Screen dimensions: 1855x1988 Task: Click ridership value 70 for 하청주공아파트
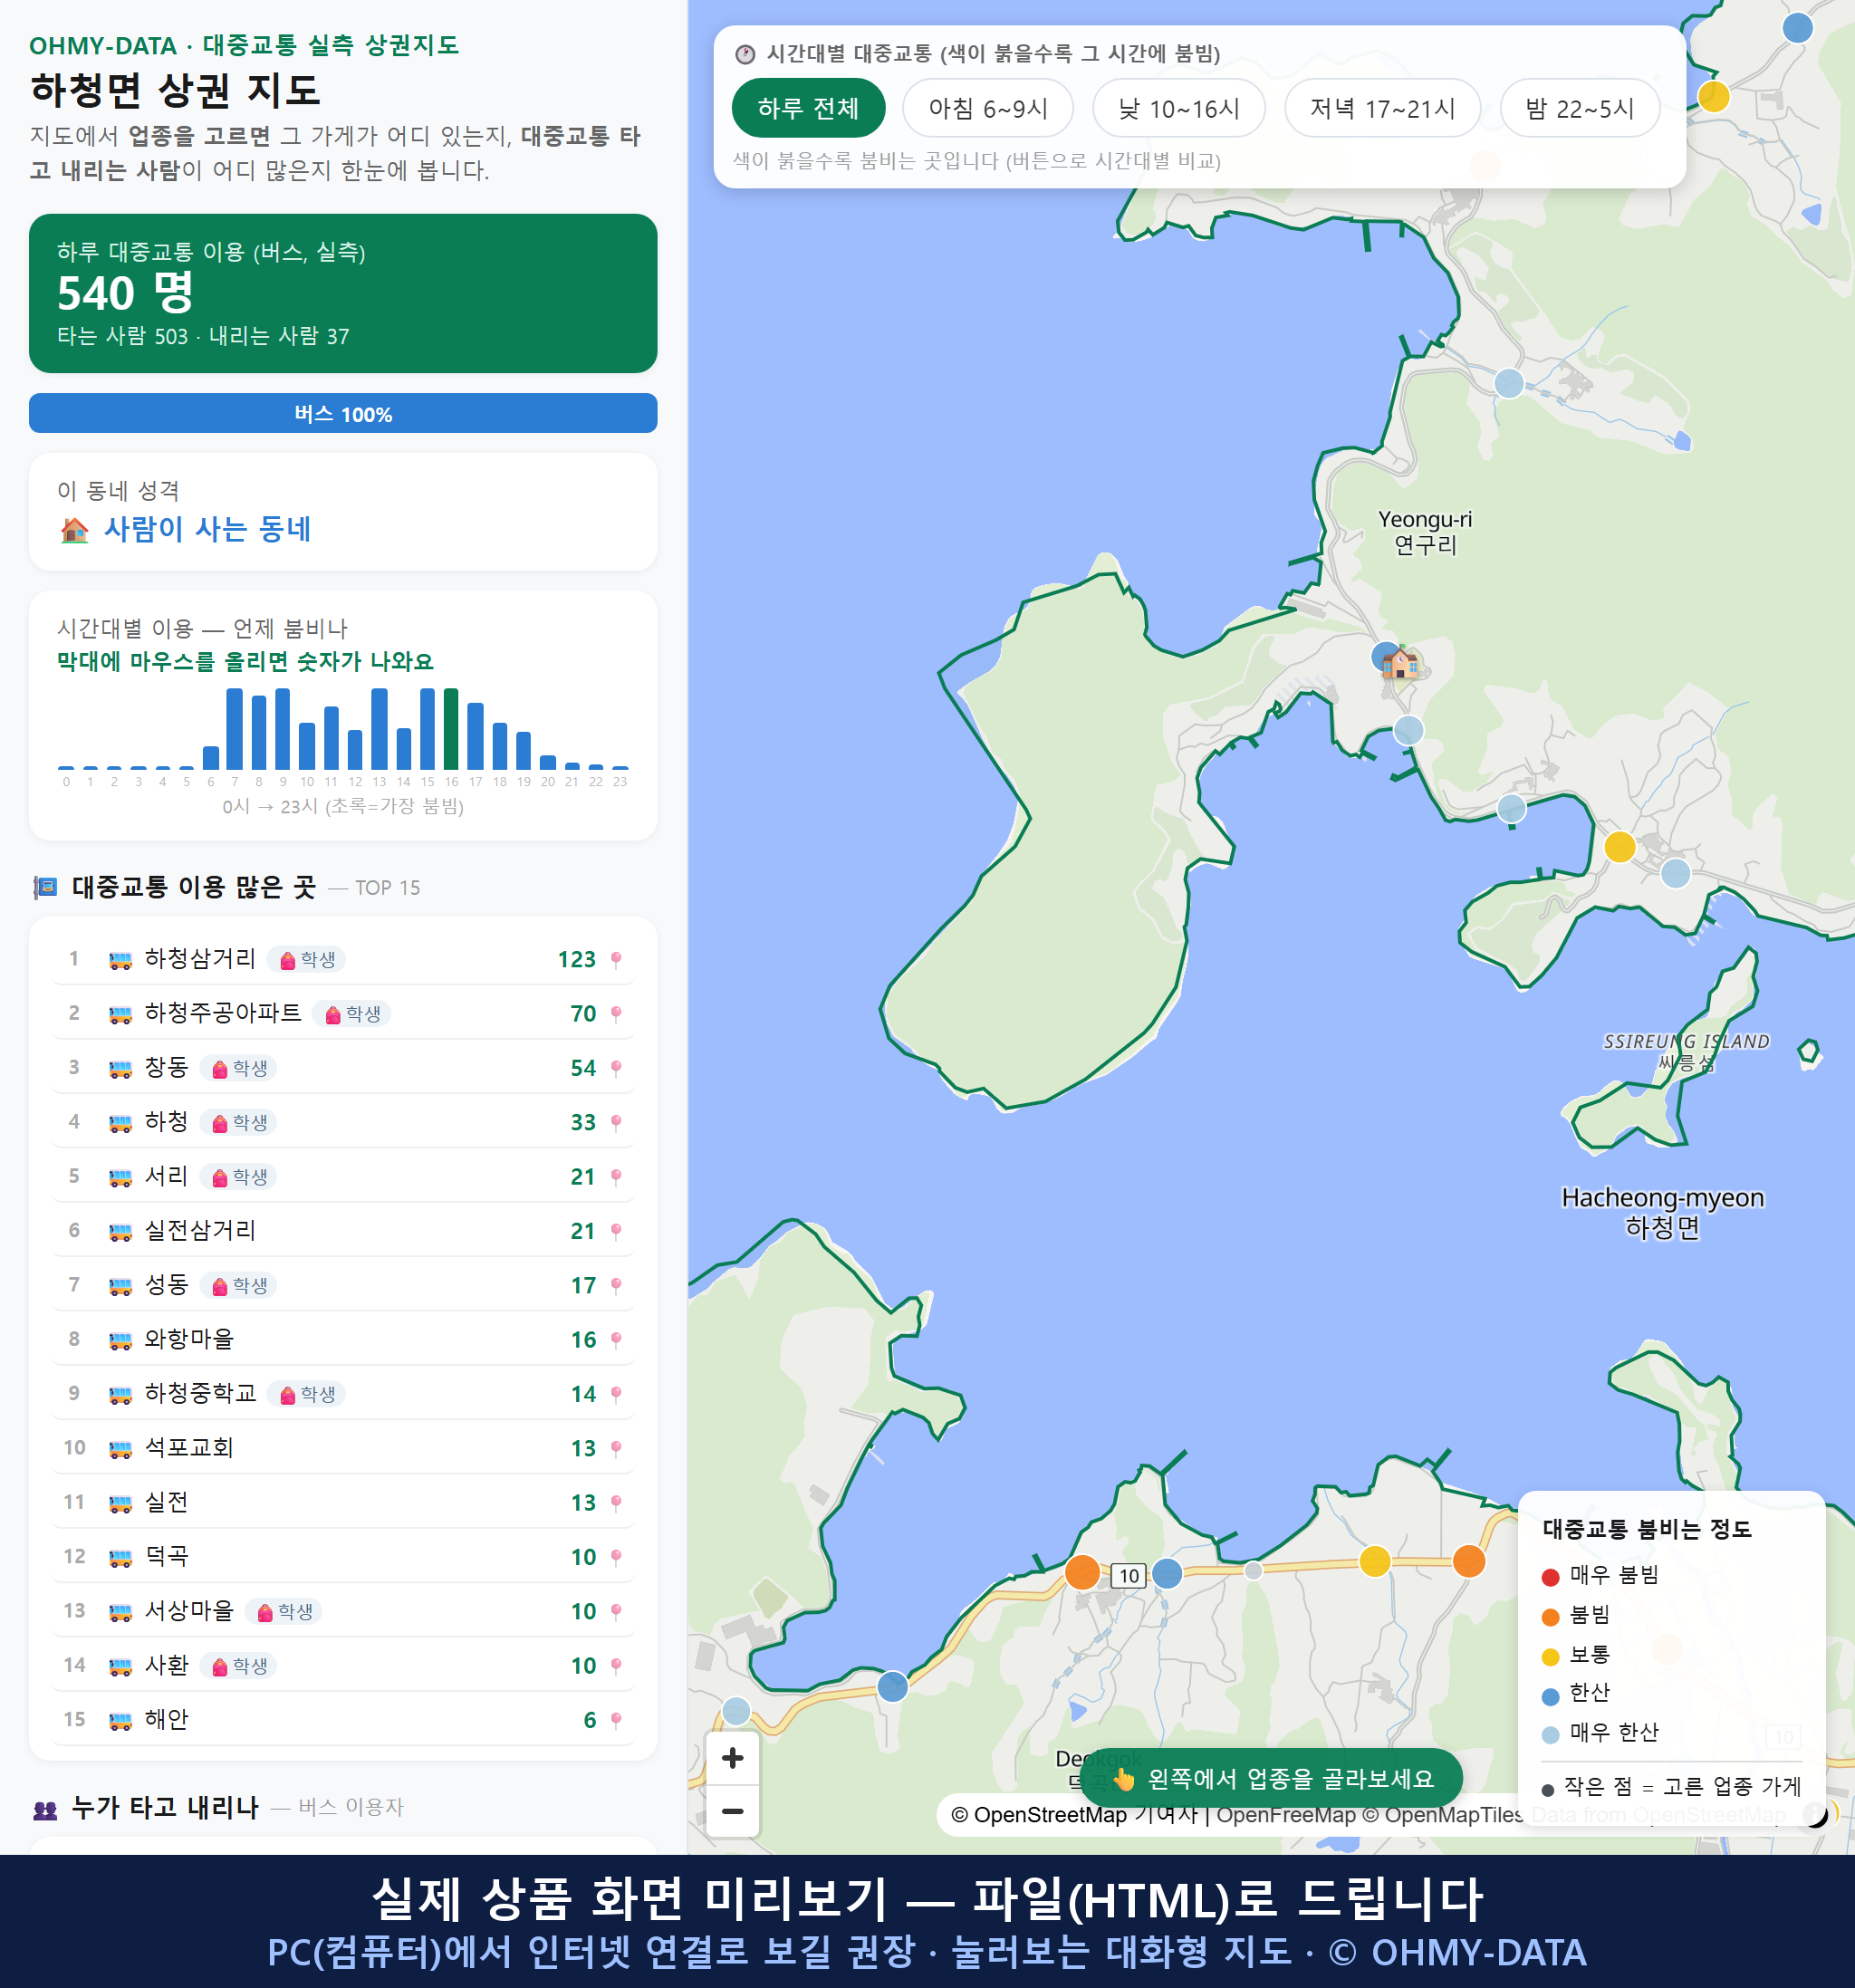(x=583, y=1014)
